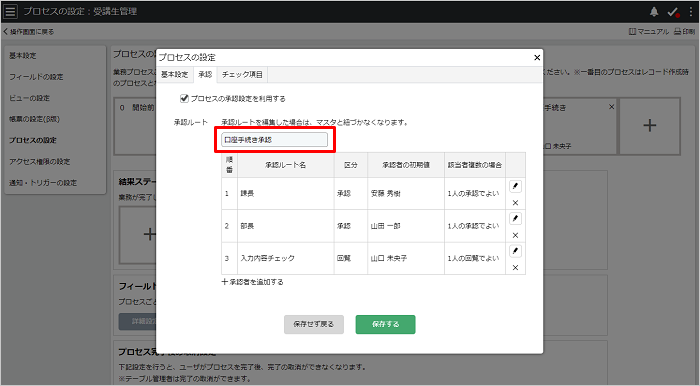
Task: Select the 安藤 秀樹 approver cell
Action: pyautogui.click(x=406, y=194)
